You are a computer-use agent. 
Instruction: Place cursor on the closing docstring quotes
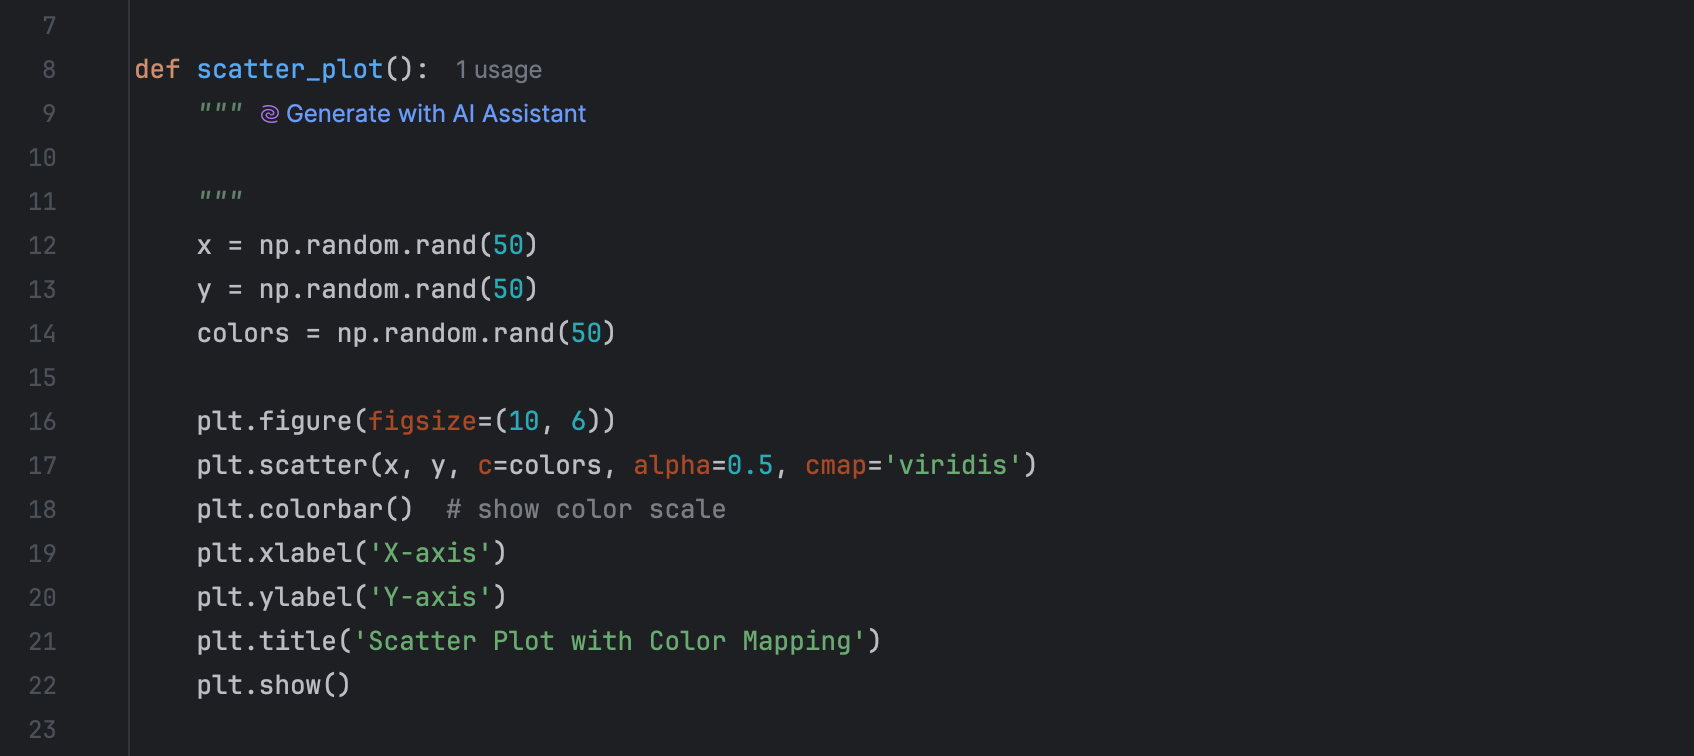click(x=220, y=197)
